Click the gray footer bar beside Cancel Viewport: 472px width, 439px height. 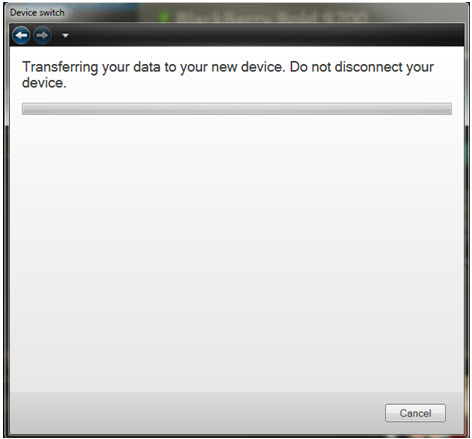pos(197,413)
